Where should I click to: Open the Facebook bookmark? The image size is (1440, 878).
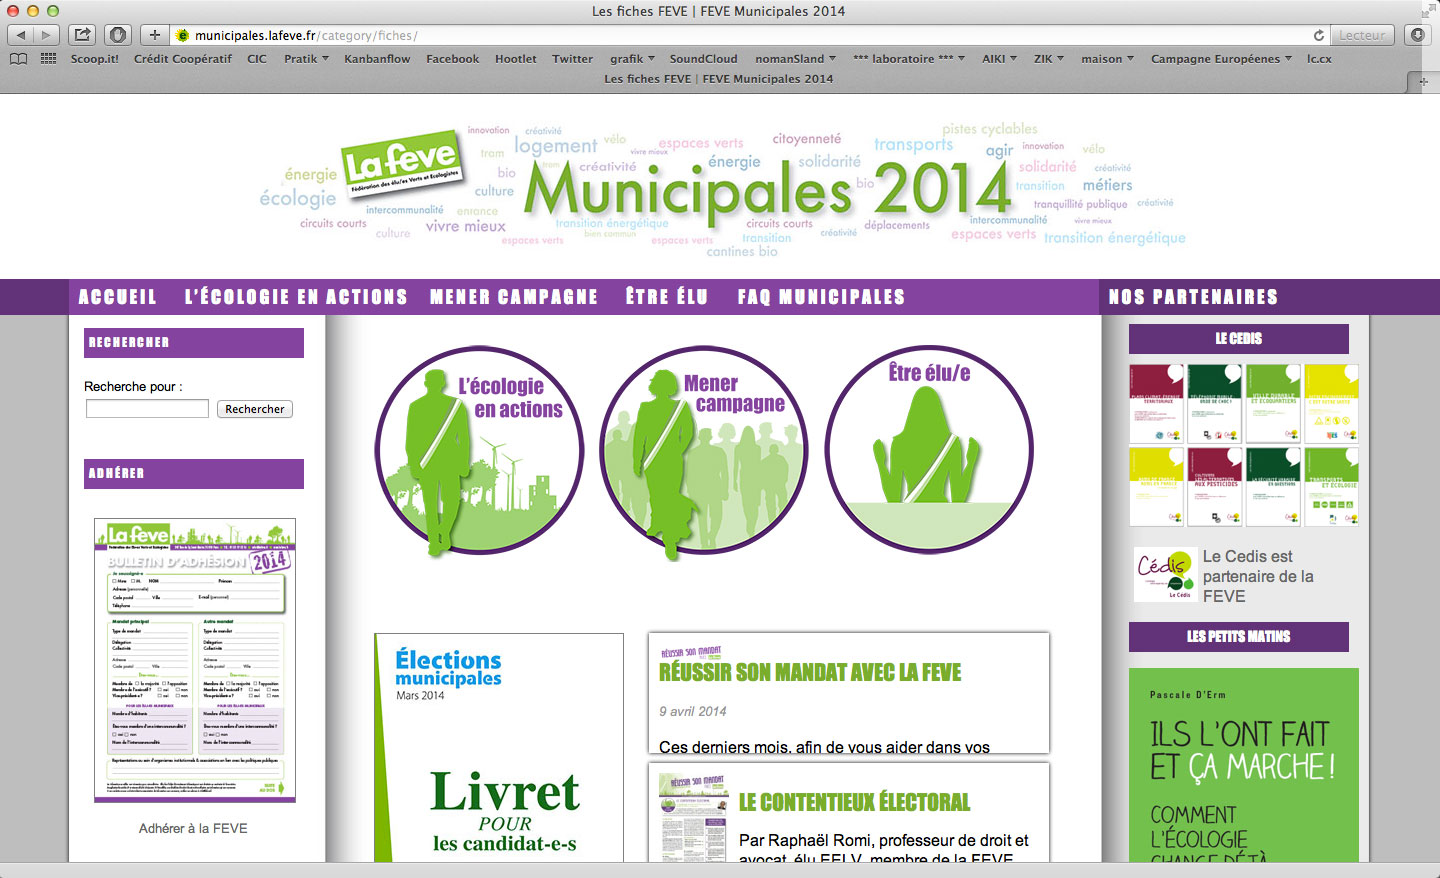click(453, 59)
